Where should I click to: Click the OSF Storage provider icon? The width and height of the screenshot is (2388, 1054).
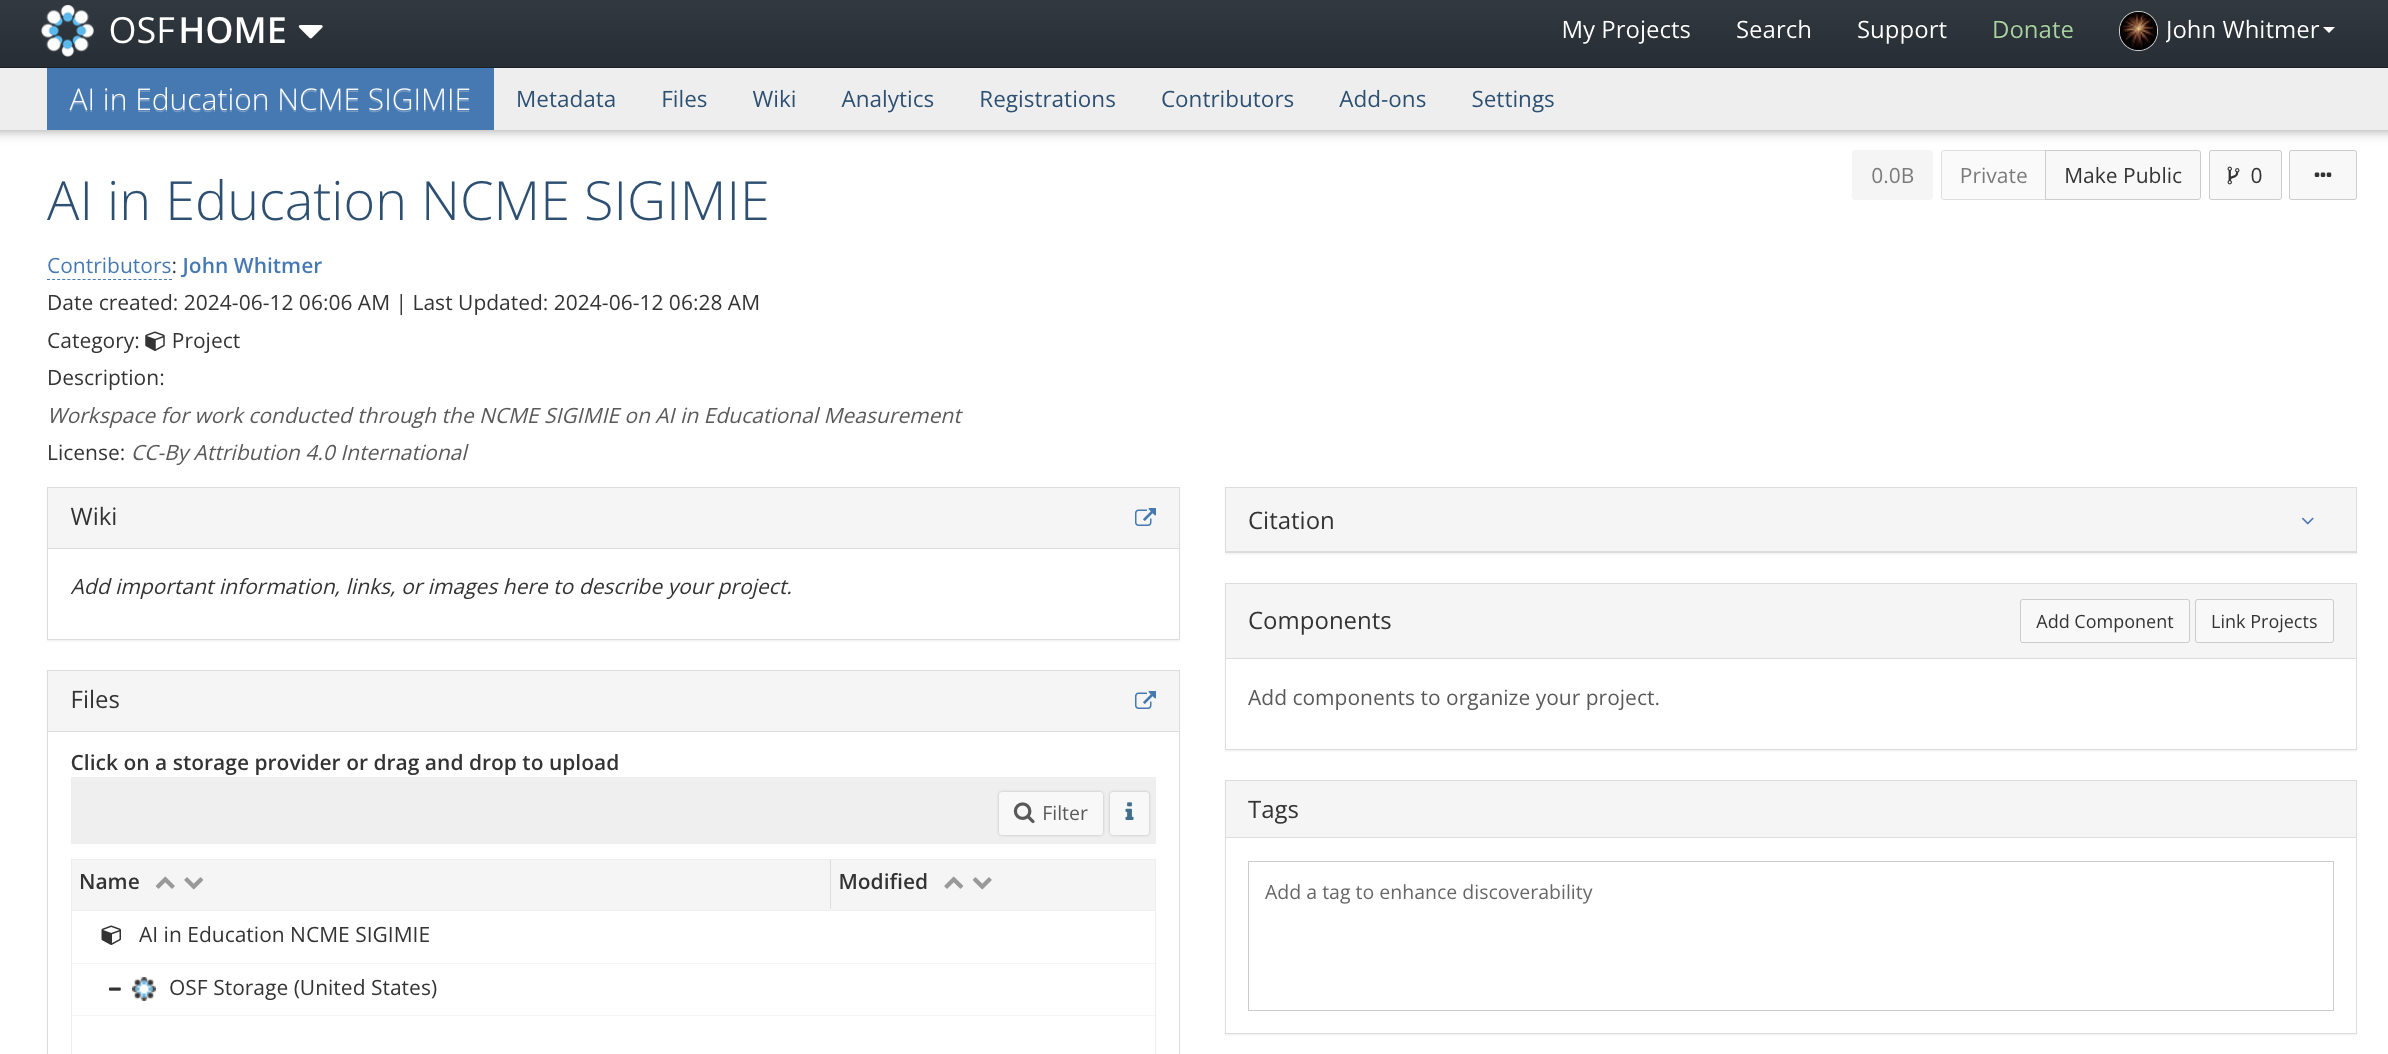point(144,989)
